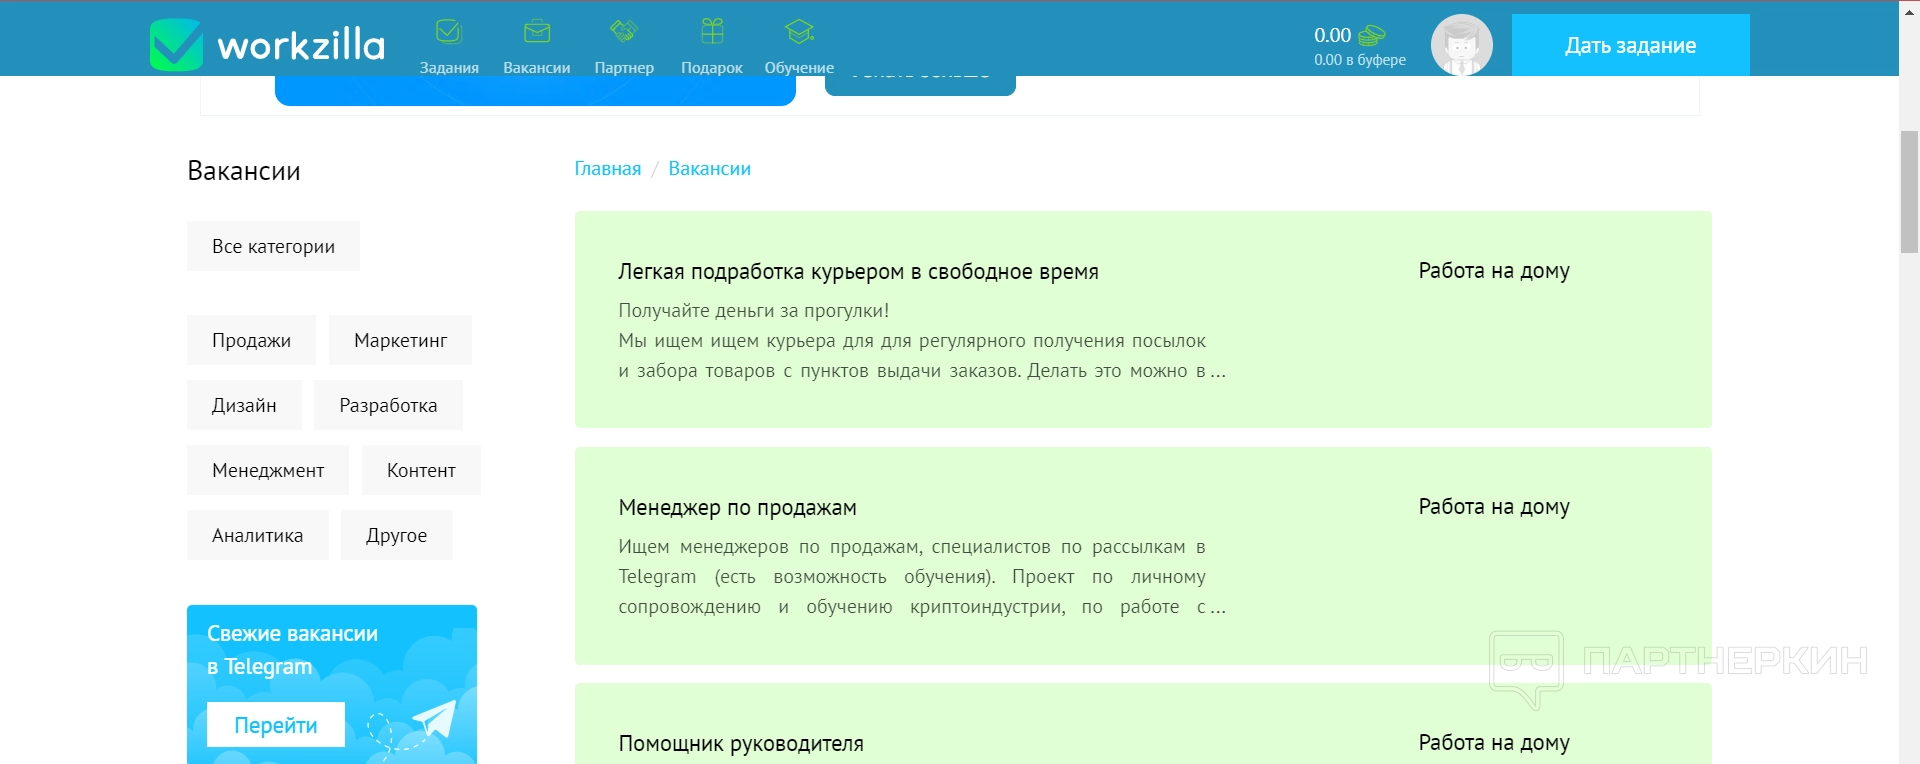
Task: Filter vacancies by Маркетинг
Action: coord(400,340)
